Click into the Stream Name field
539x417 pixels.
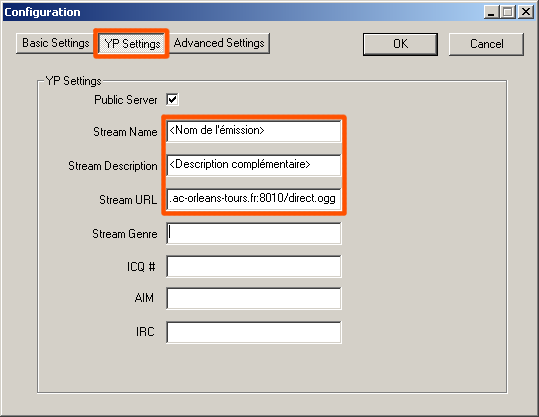pos(254,131)
